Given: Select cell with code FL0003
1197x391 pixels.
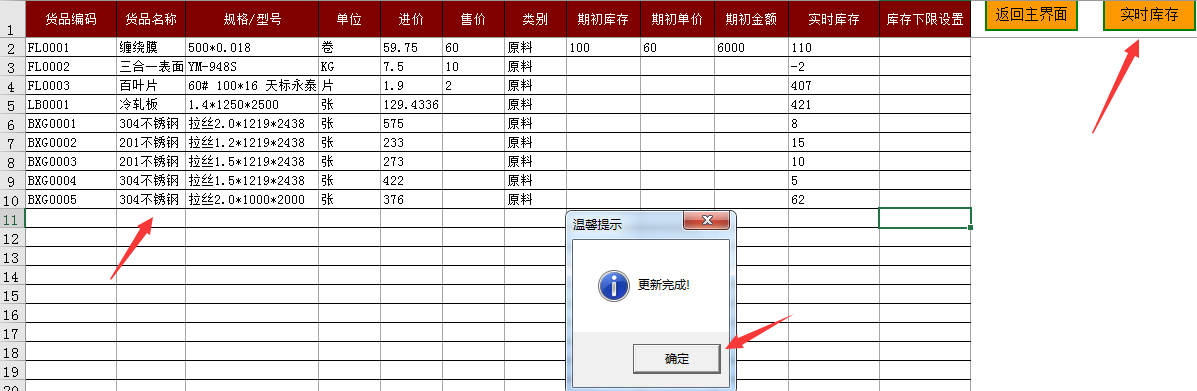Looking at the screenshot, I should click(x=71, y=86).
